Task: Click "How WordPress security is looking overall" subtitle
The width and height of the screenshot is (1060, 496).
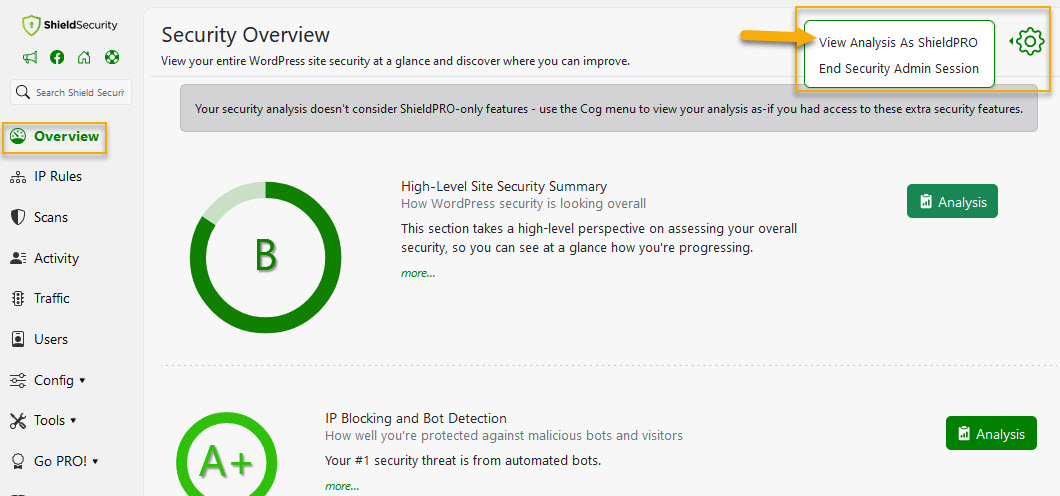Action: coord(523,203)
